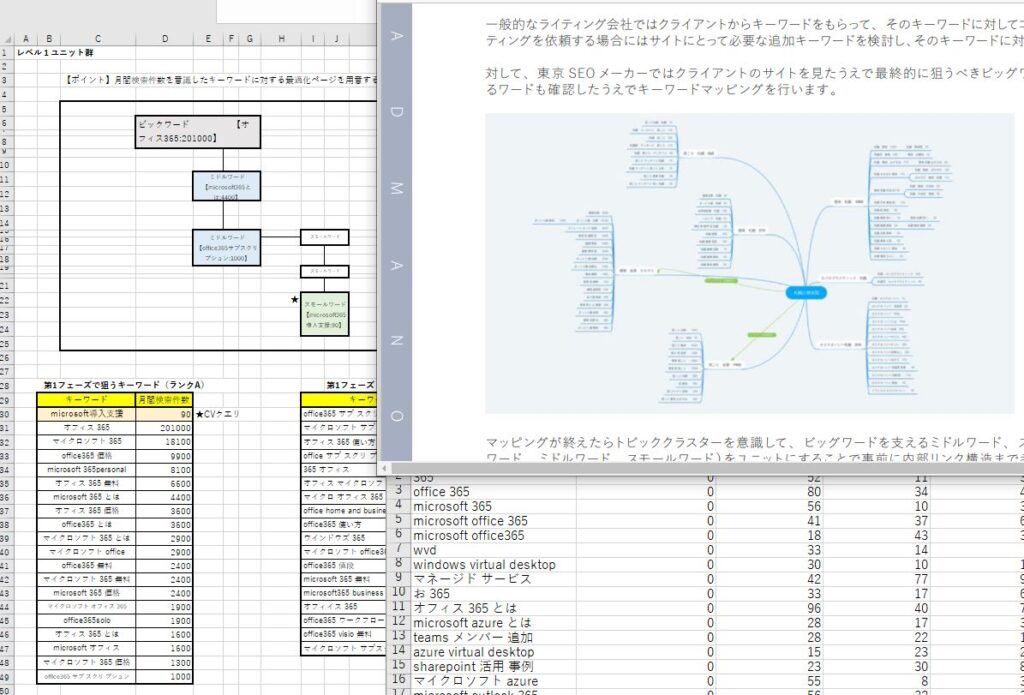Click the microsoft office 365 cell in row 5

pyautogui.click(x=493, y=521)
